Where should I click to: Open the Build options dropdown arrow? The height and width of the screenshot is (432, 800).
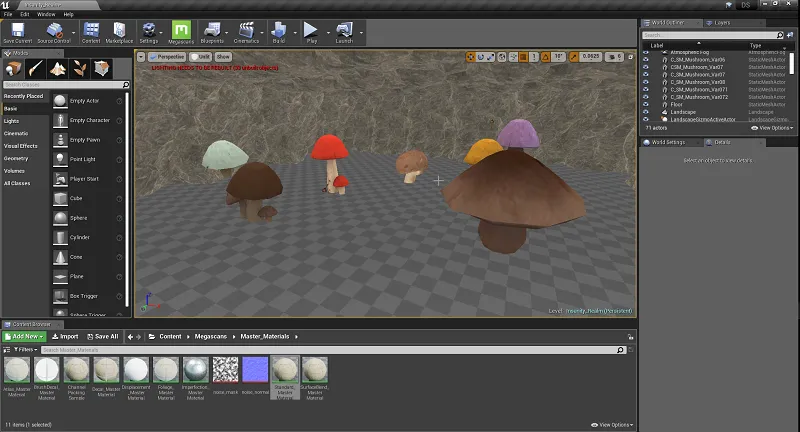pyautogui.click(x=295, y=33)
